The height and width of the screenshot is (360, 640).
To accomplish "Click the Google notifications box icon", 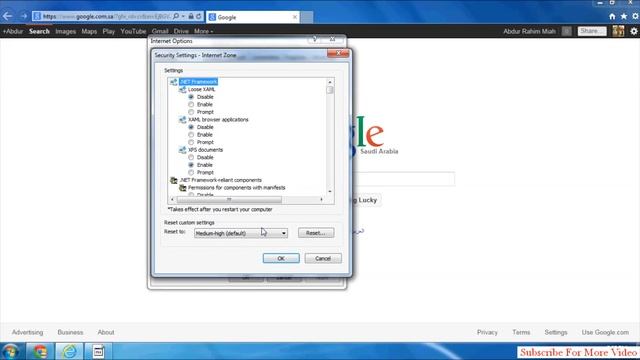I will (x=567, y=31).
